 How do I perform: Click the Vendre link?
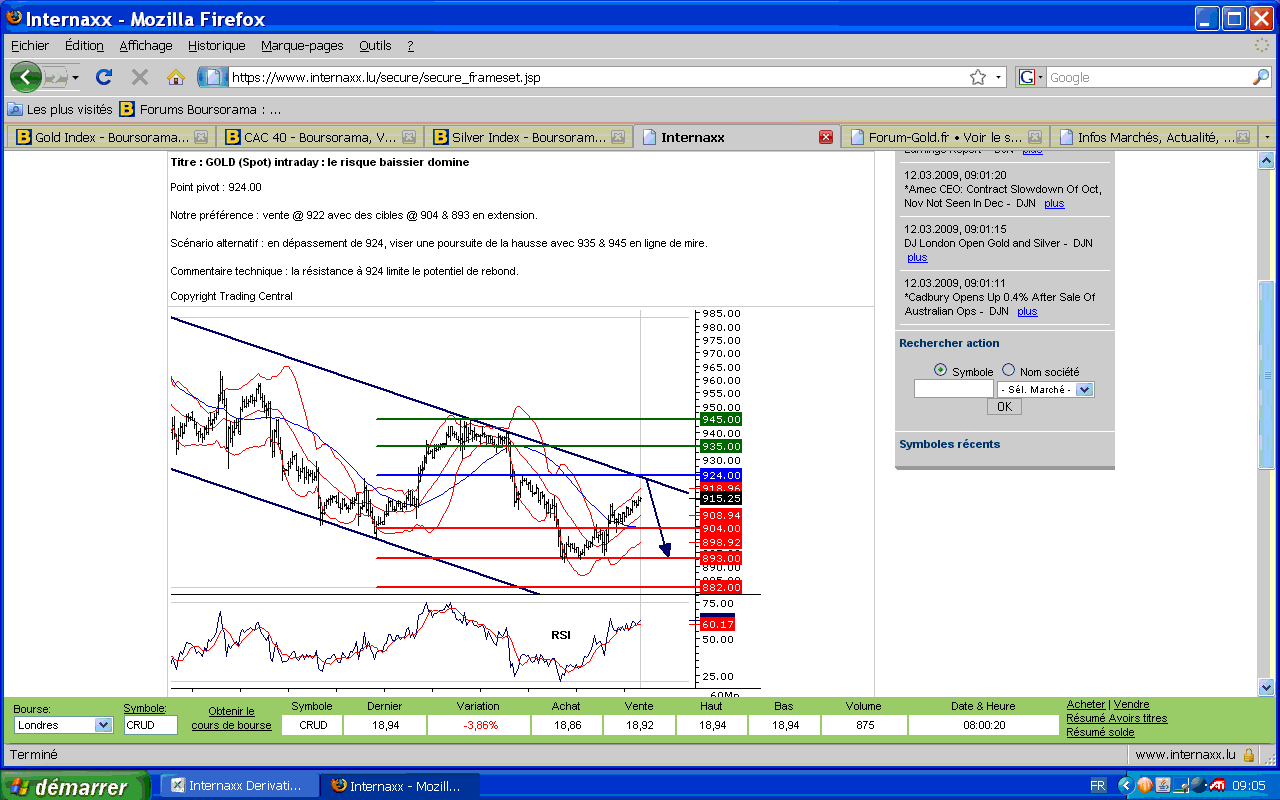pyautogui.click(x=1132, y=705)
